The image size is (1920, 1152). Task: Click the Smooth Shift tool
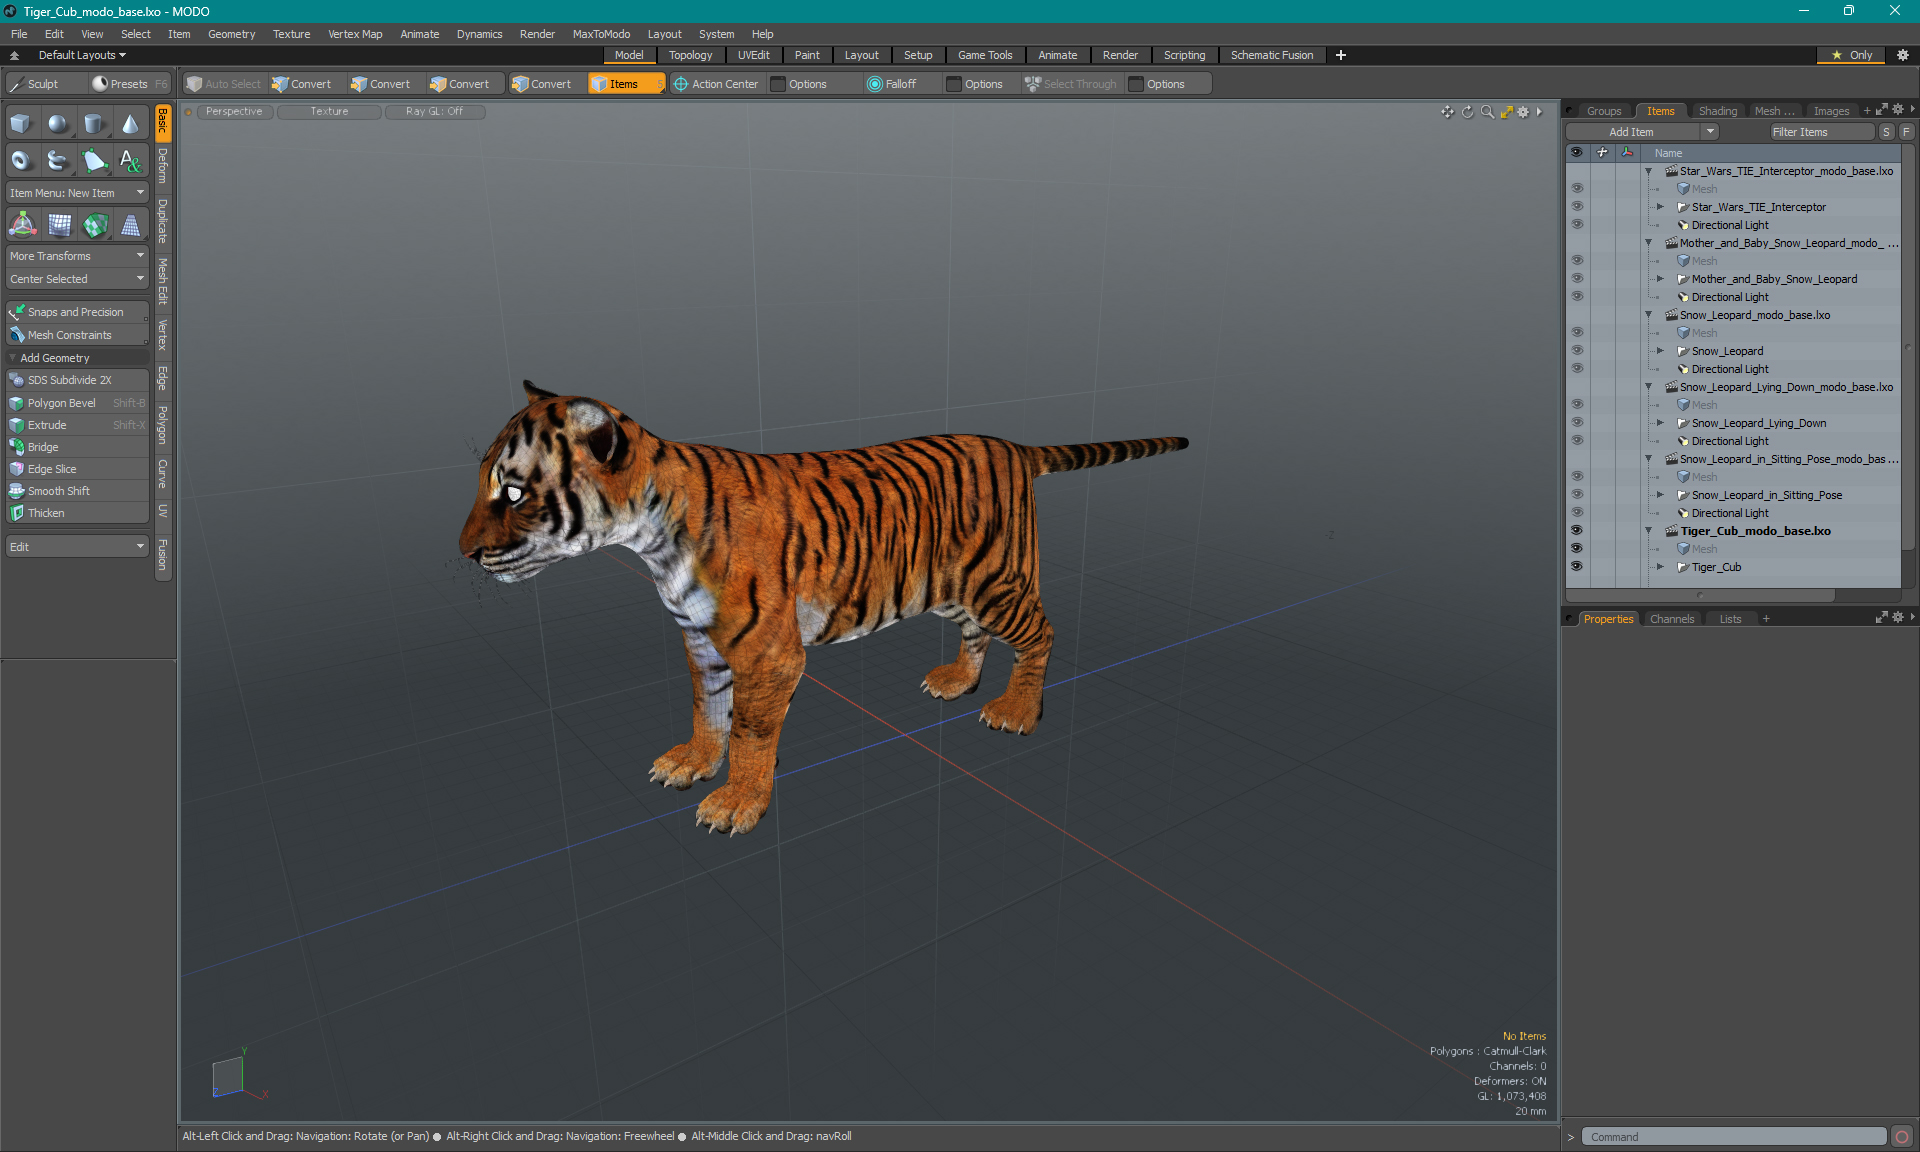[78, 491]
